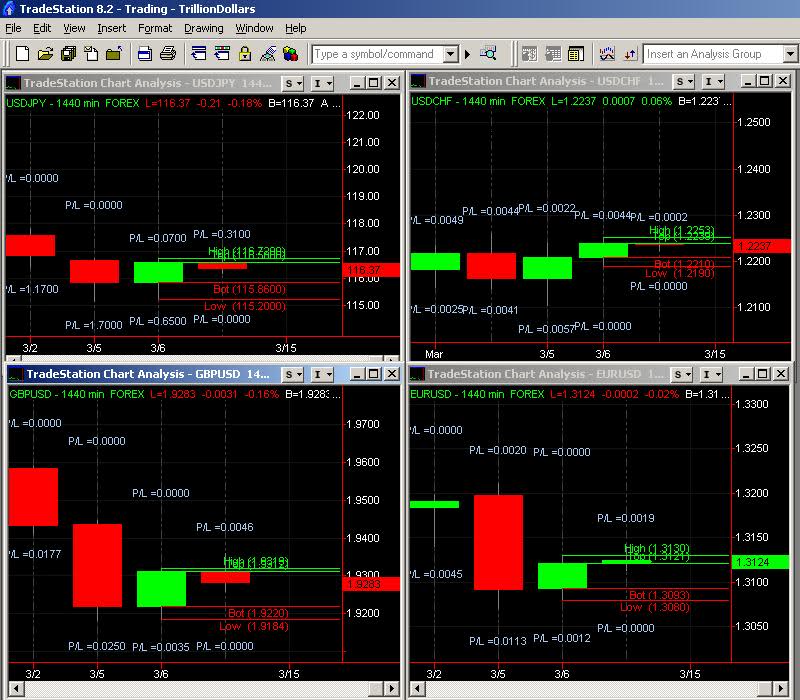Viewport: 800px width, 700px height.
Task: Click the GBPUSD chart right scroll arrow
Action: click(x=391, y=689)
